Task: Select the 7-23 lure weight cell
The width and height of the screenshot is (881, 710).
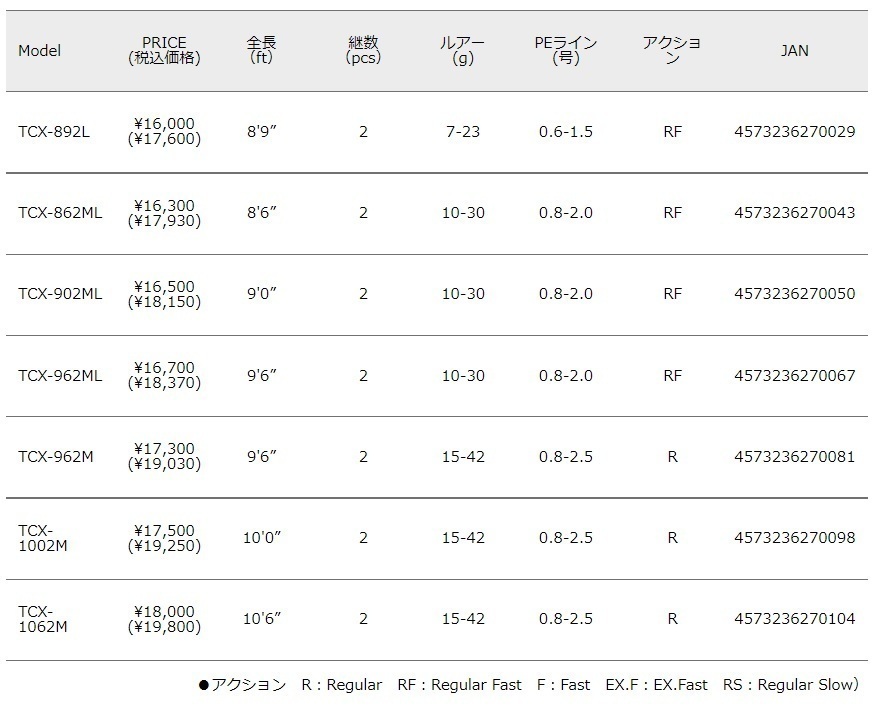Action: click(463, 132)
